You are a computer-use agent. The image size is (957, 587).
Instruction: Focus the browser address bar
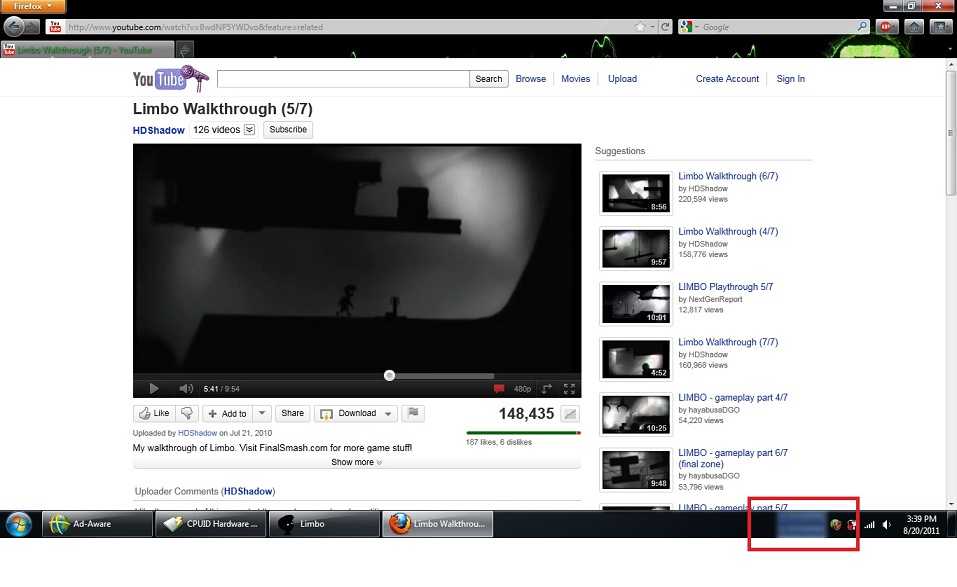[x=348, y=27]
